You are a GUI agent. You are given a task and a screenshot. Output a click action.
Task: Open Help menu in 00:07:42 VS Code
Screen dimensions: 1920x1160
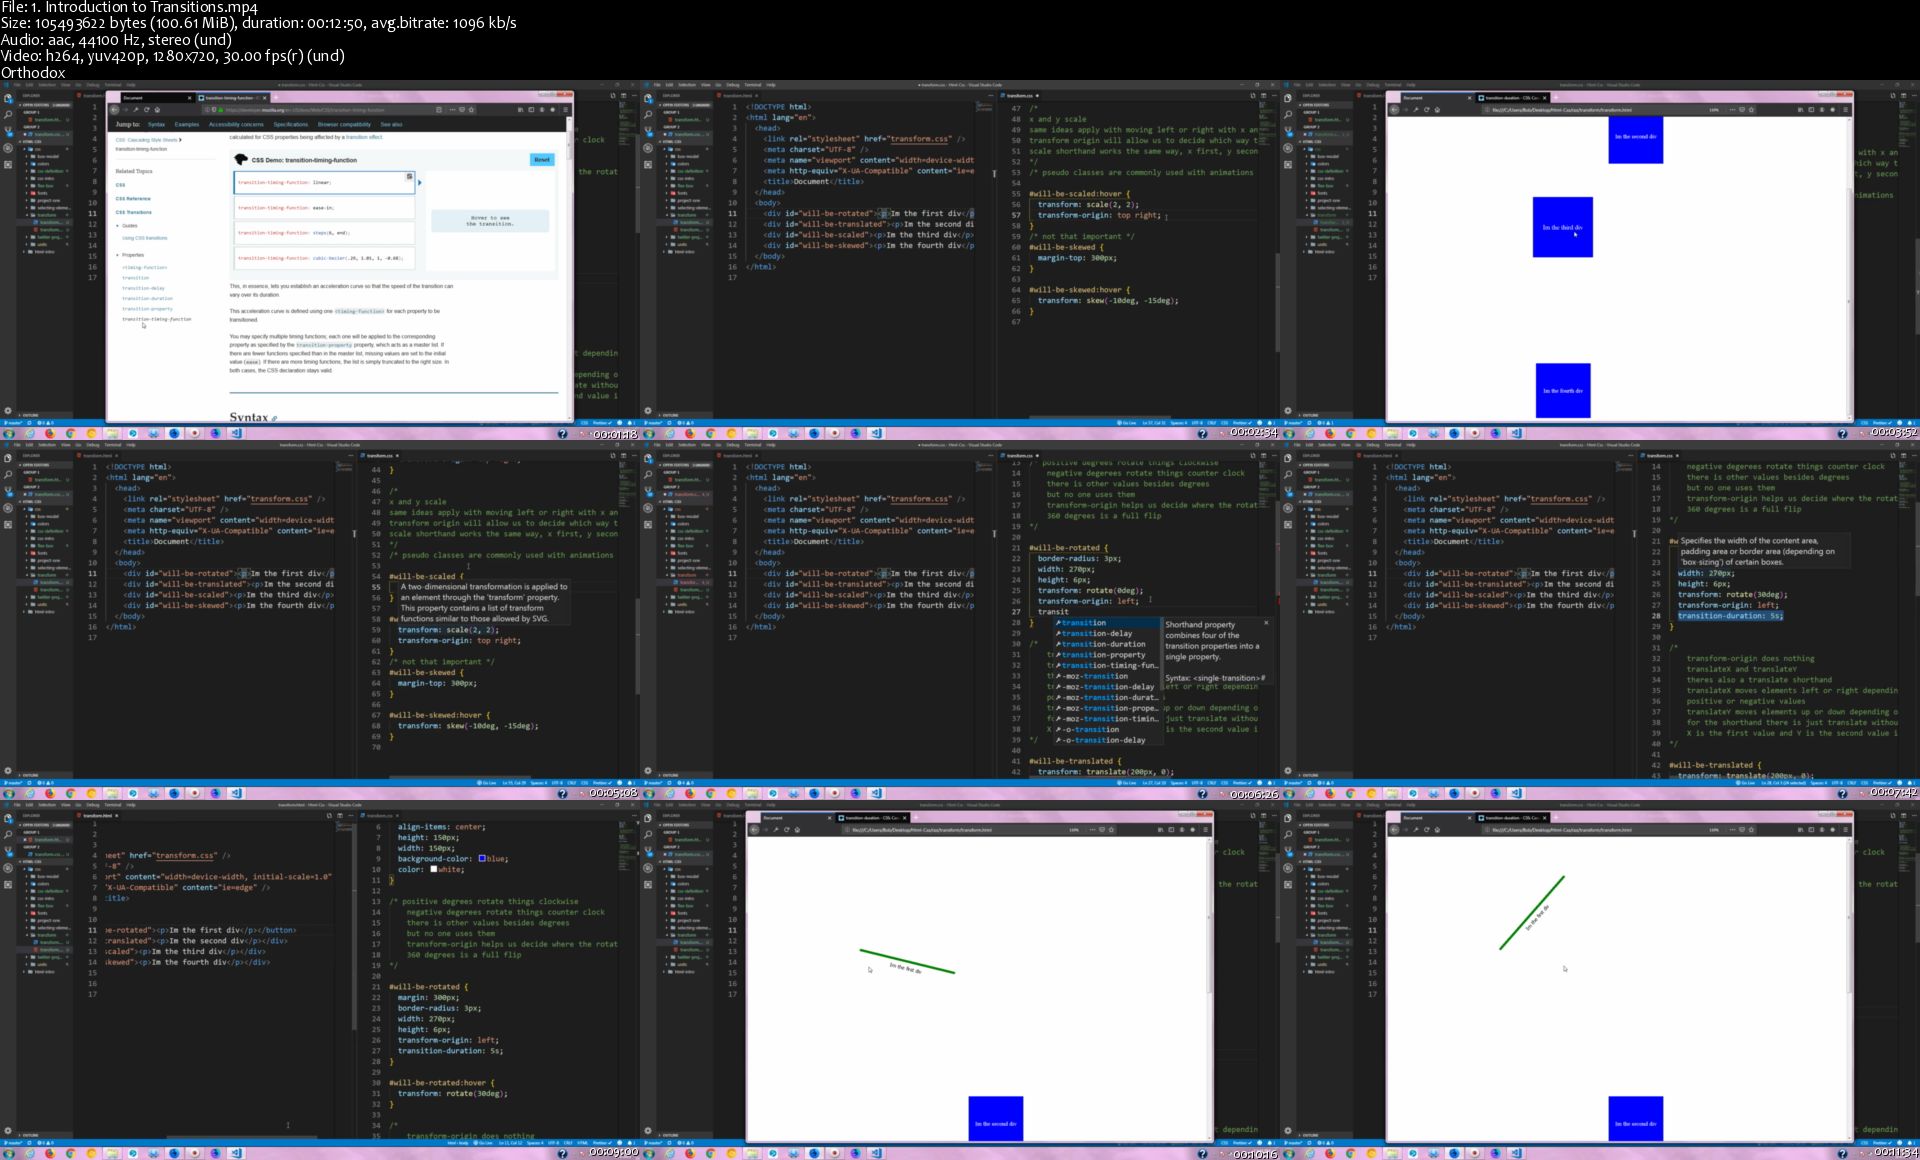click(1410, 445)
